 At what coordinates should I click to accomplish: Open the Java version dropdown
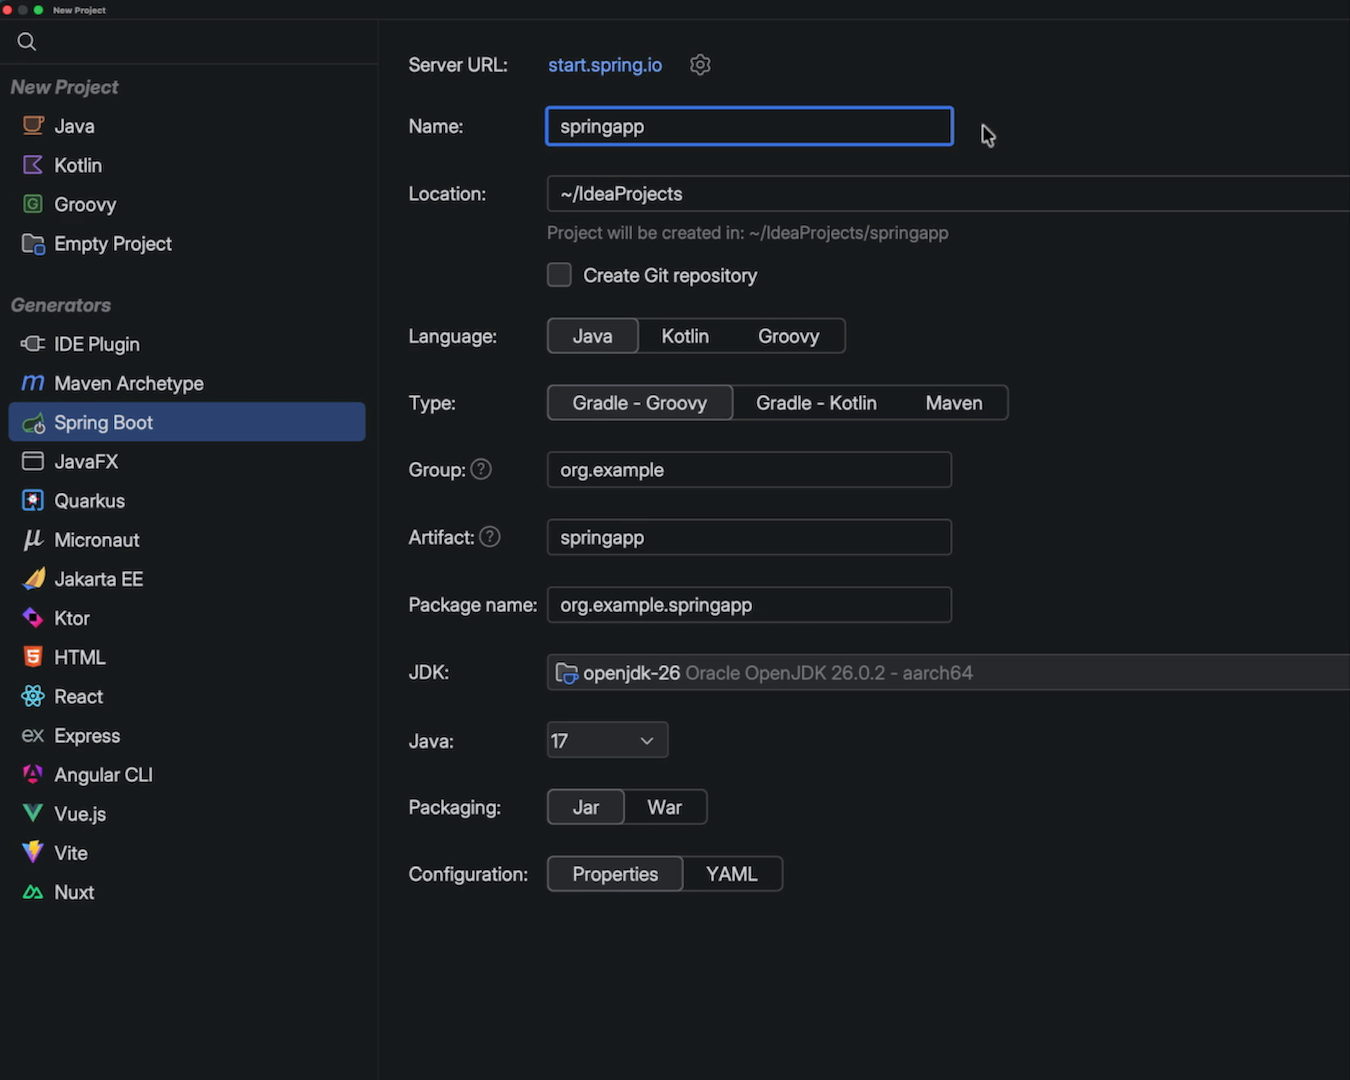coord(607,740)
